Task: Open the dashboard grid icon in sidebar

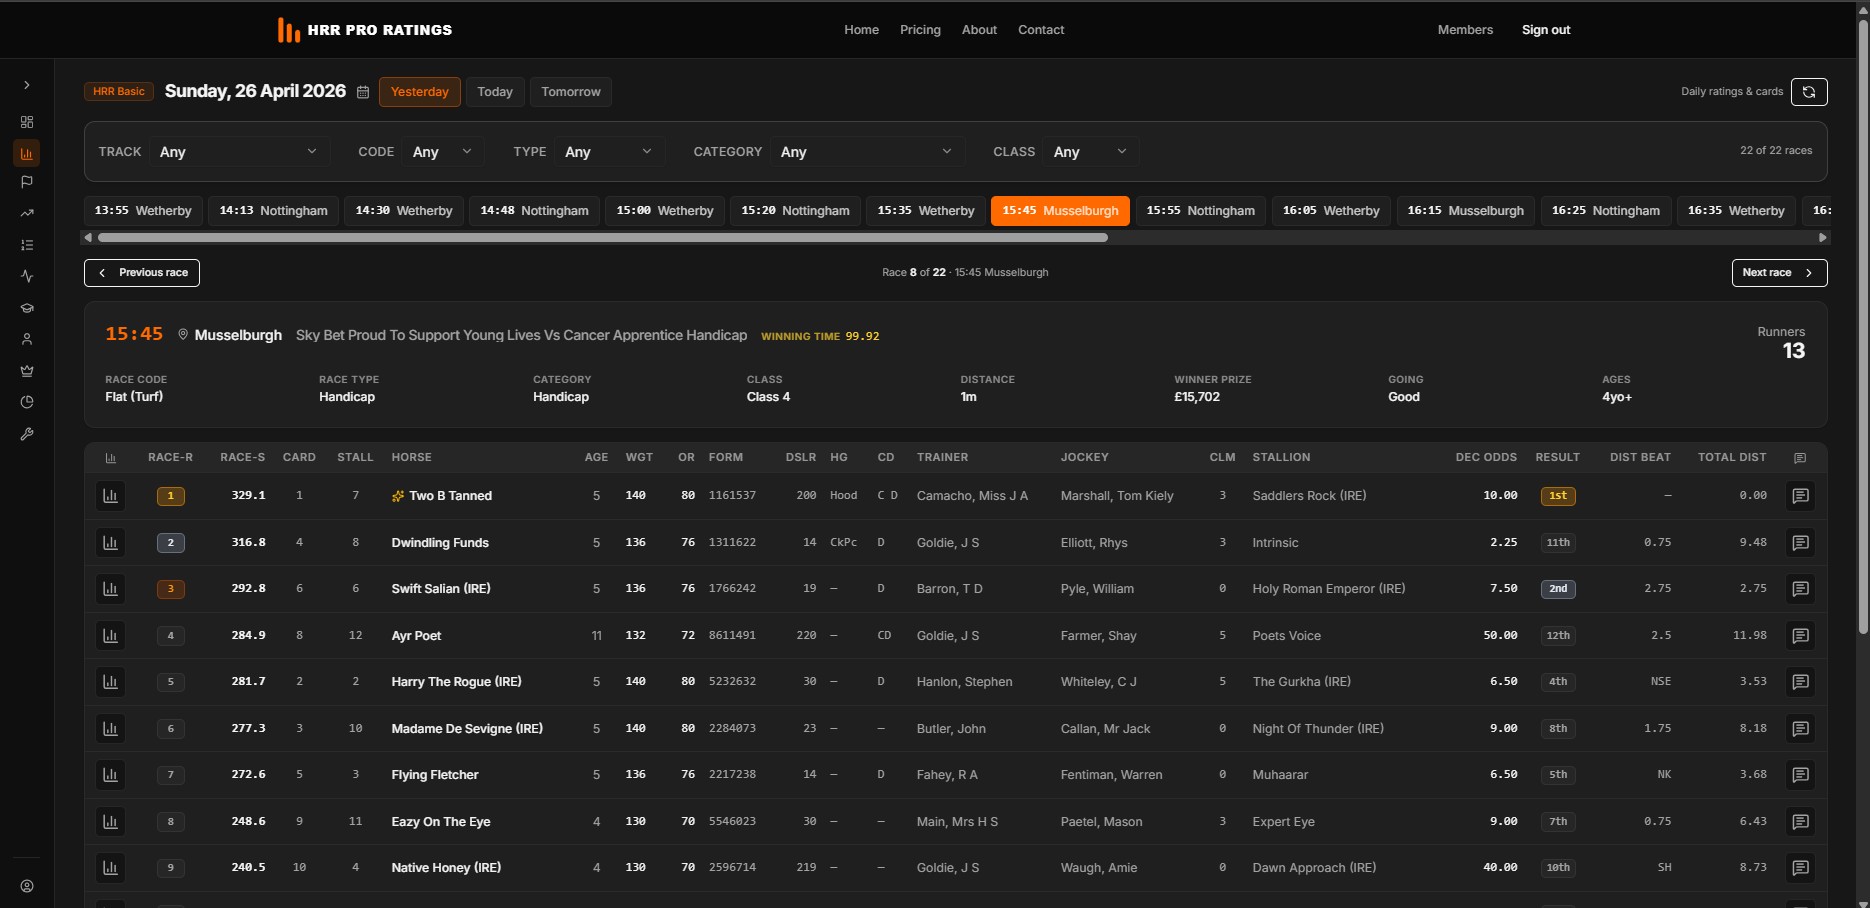Action: [27, 122]
